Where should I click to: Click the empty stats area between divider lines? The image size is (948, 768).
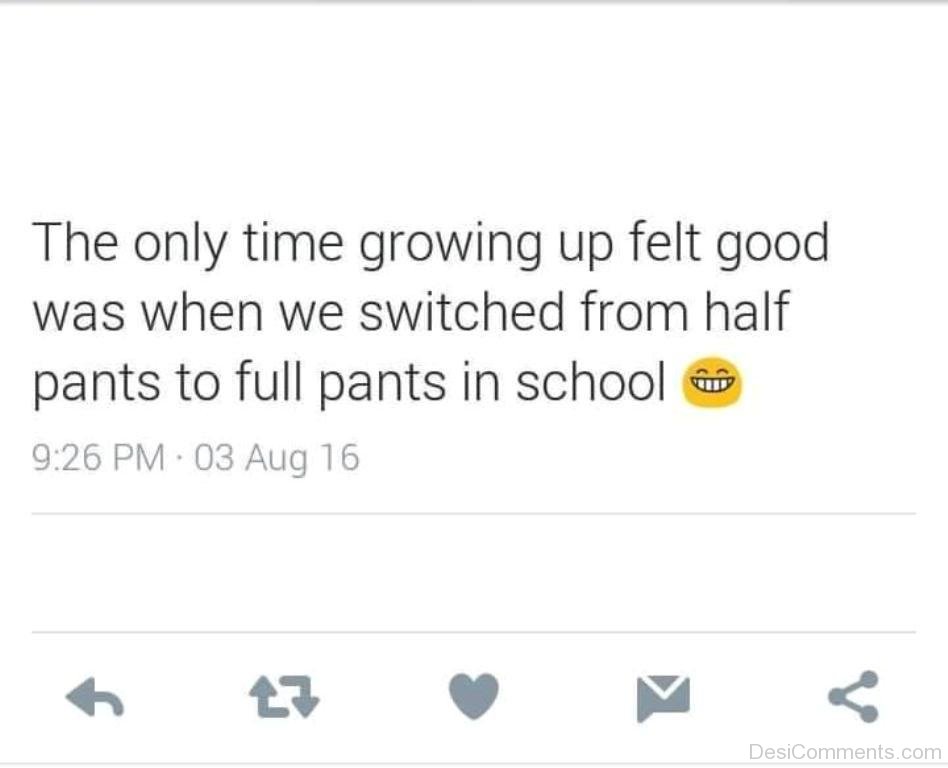(x=474, y=573)
